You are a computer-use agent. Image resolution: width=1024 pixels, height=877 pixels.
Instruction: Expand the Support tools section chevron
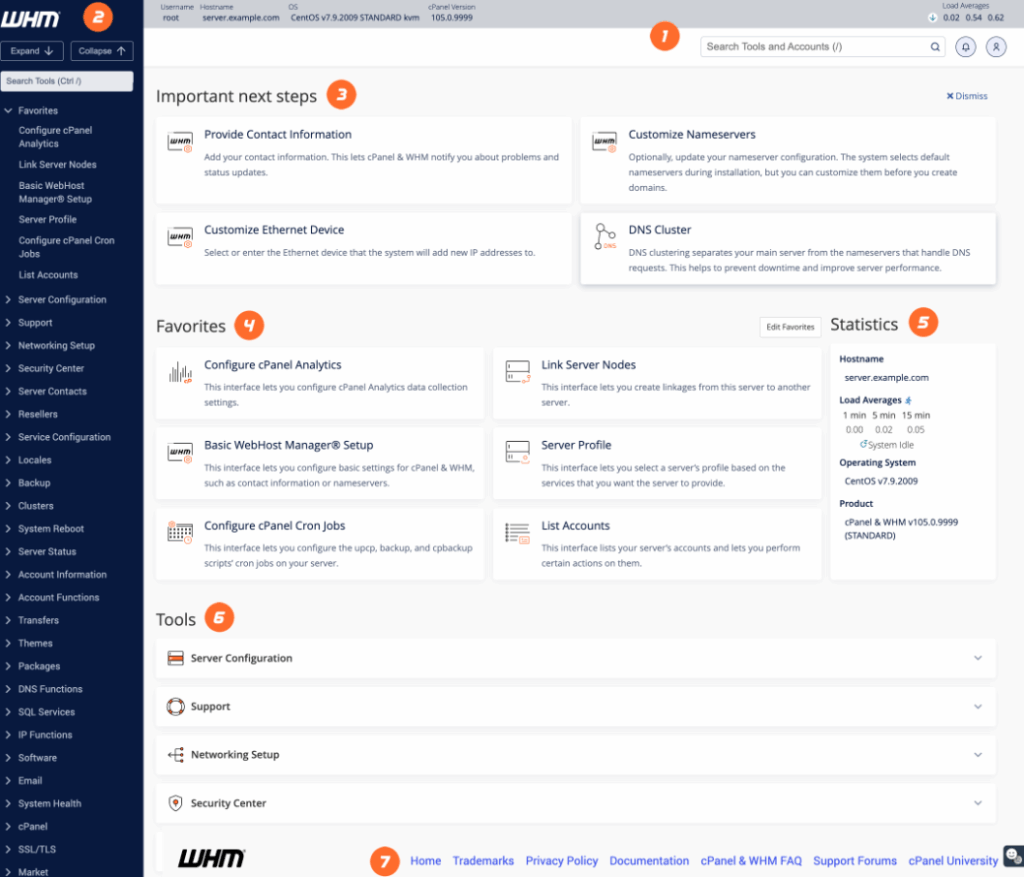pyautogui.click(x=978, y=707)
